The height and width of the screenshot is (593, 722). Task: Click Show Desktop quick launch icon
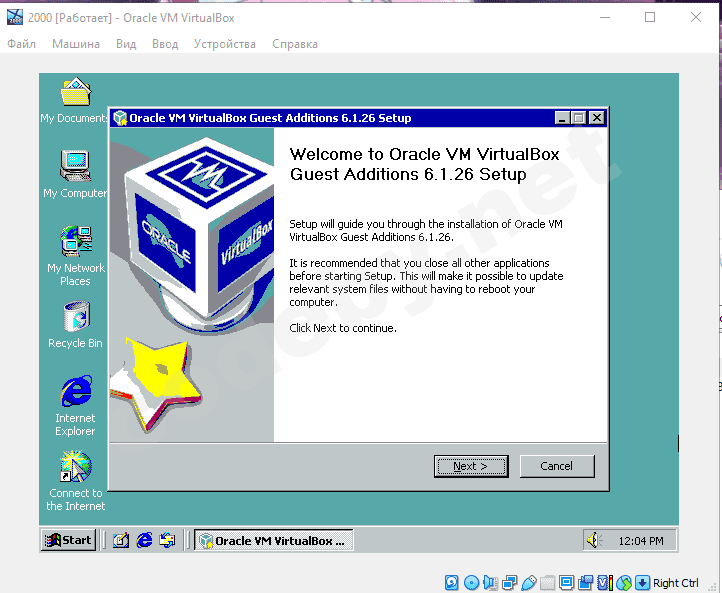(x=121, y=540)
